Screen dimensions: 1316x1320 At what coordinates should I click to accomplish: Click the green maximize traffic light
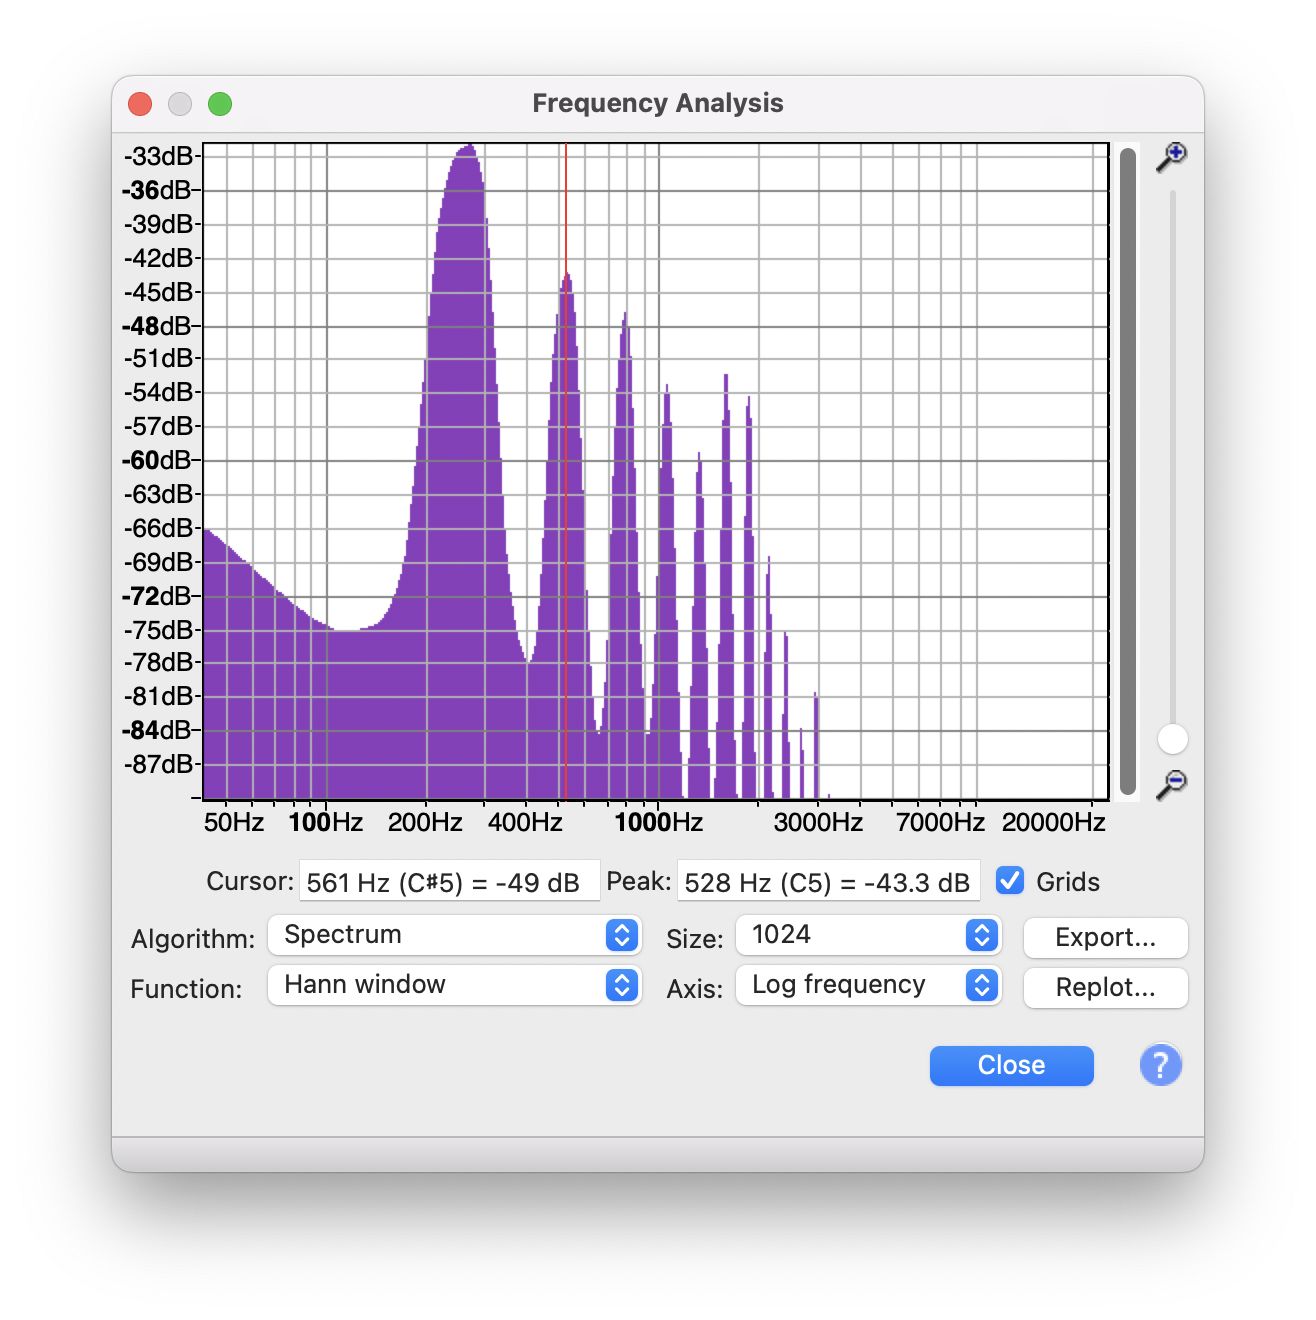point(220,103)
